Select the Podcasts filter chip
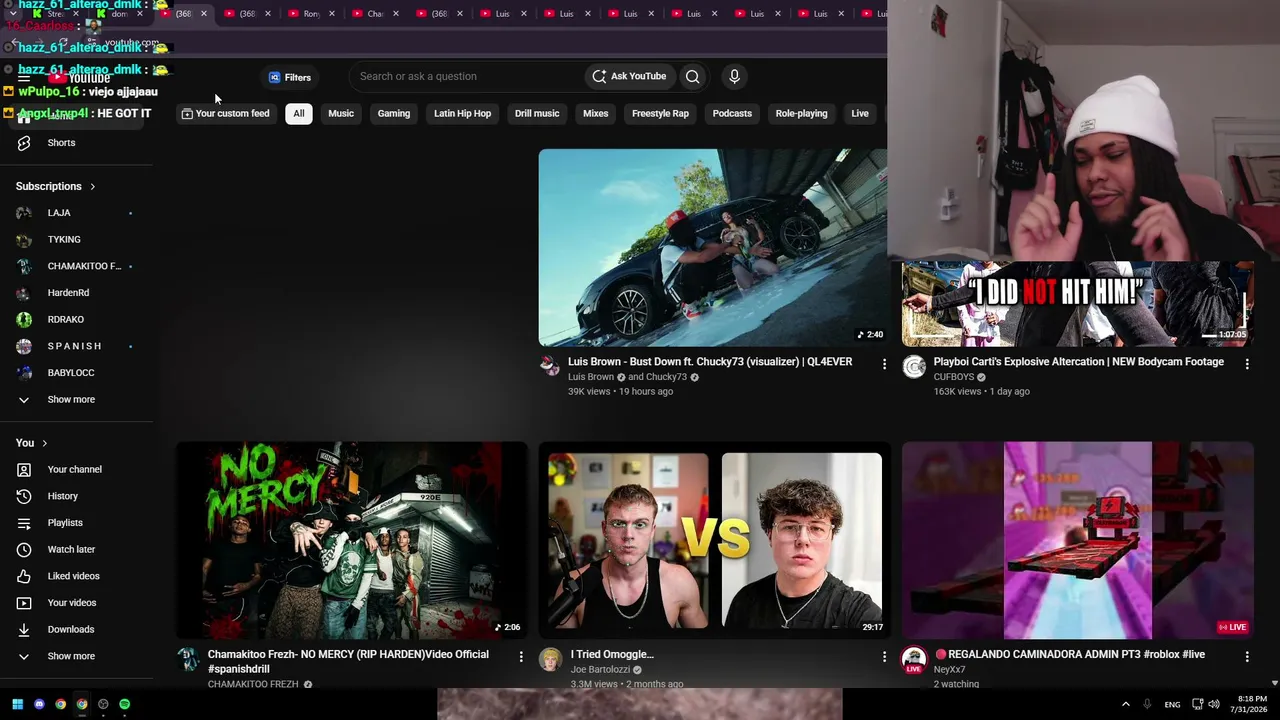 (732, 113)
